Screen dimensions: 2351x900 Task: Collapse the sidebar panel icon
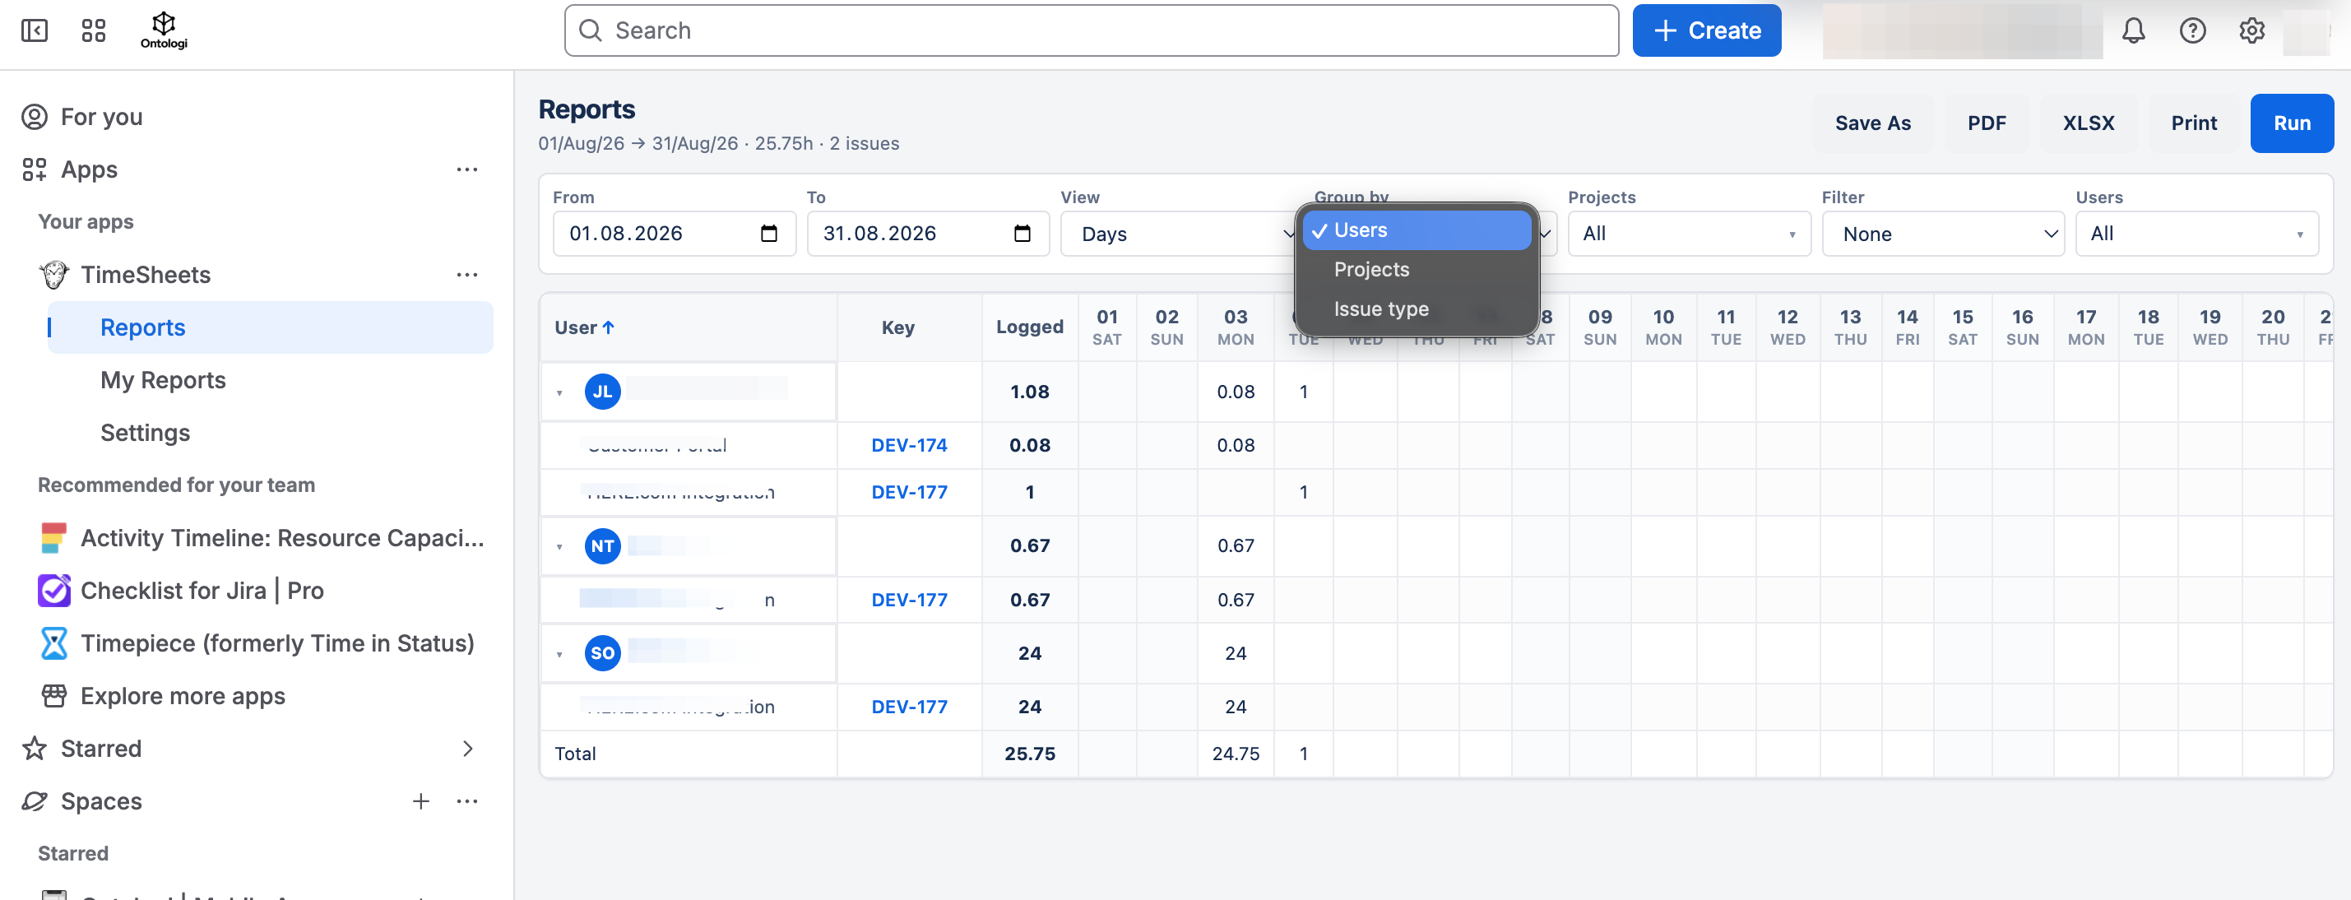coord(34,30)
